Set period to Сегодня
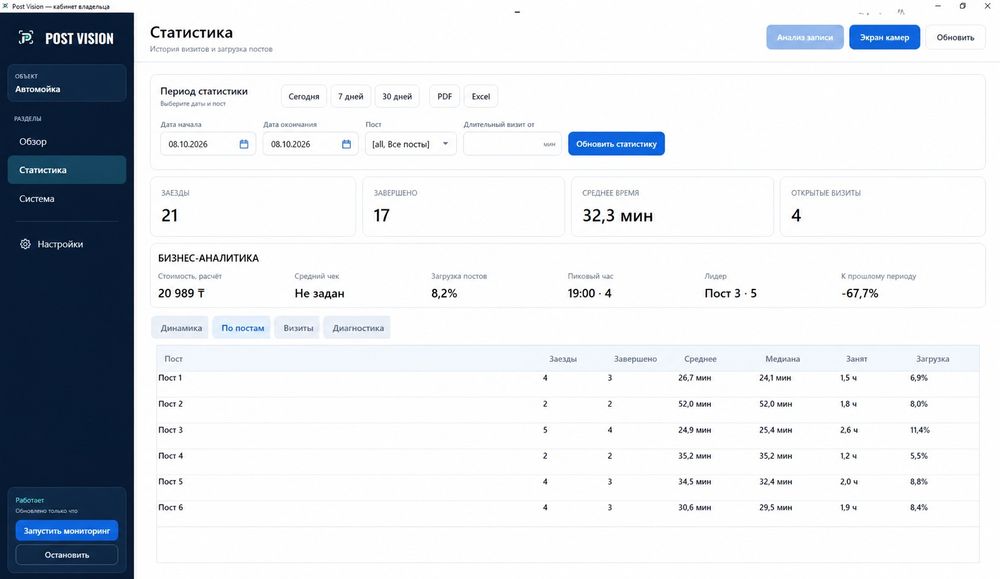Viewport: 1000px width, 579px height. pos(304,96)
